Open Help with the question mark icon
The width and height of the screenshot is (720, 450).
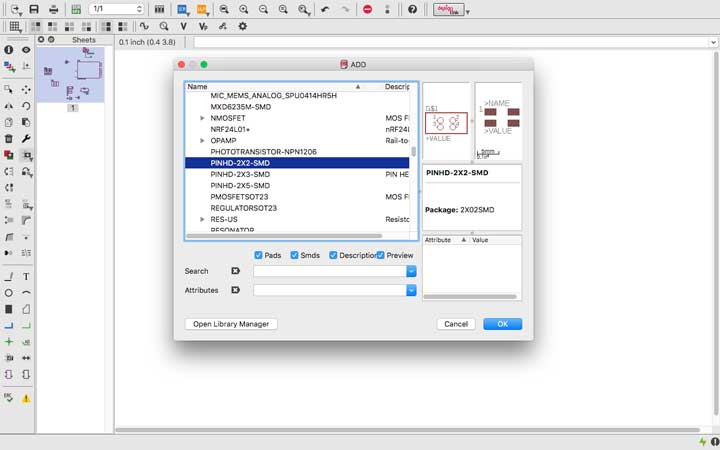[412, 9]
